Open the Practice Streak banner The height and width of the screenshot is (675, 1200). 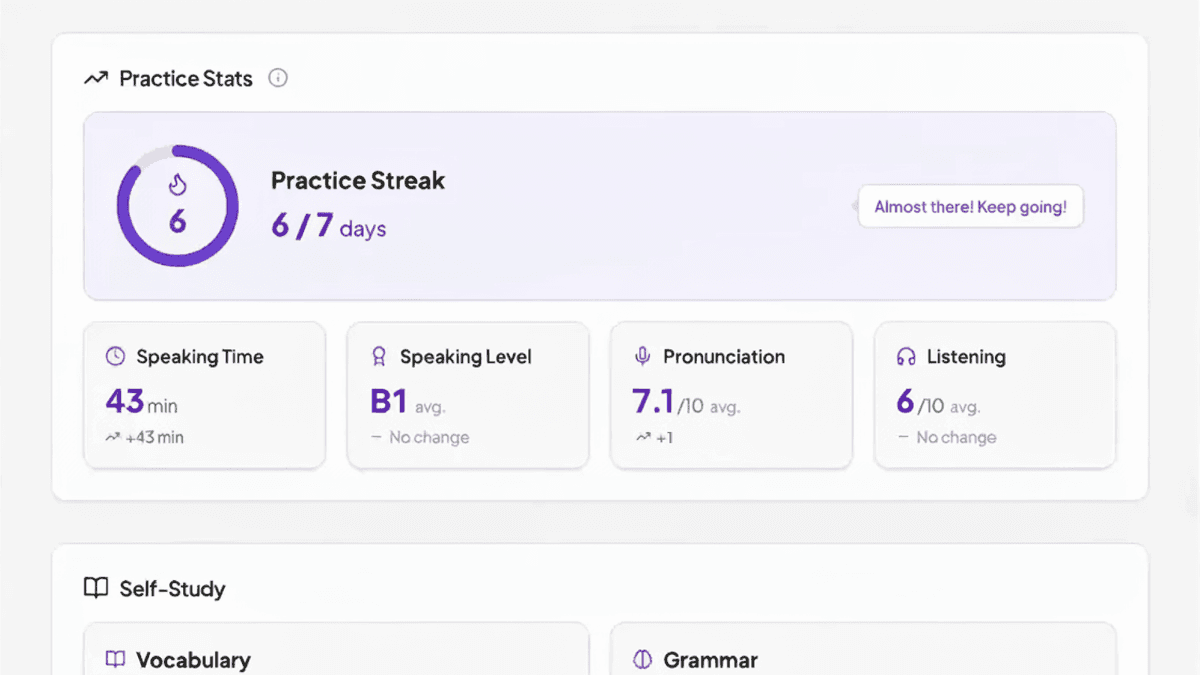600,206
